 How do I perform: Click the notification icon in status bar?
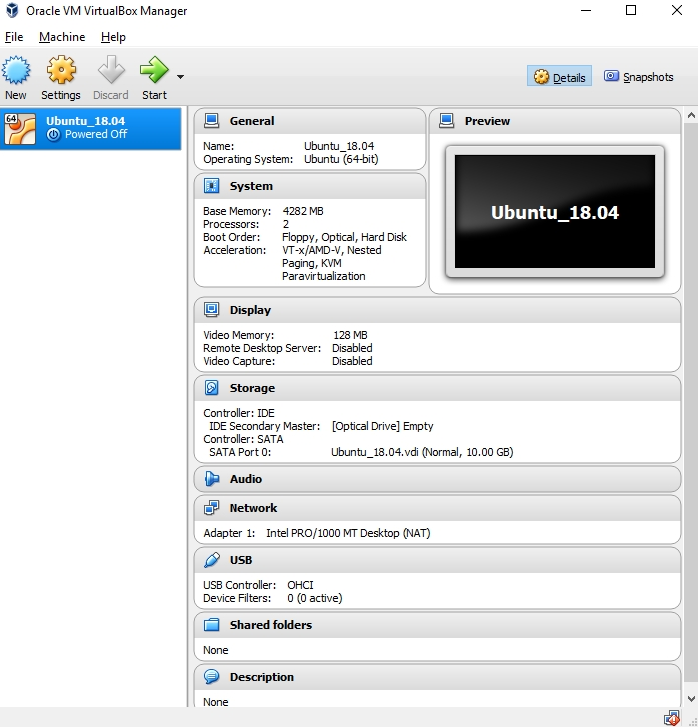pos(672,718)
